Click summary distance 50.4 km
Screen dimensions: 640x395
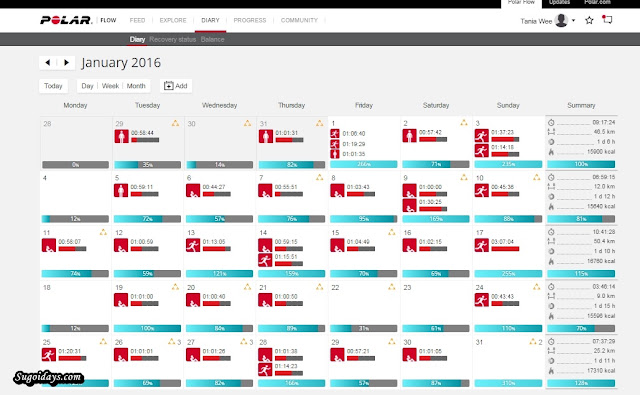[x=604, y=241]
